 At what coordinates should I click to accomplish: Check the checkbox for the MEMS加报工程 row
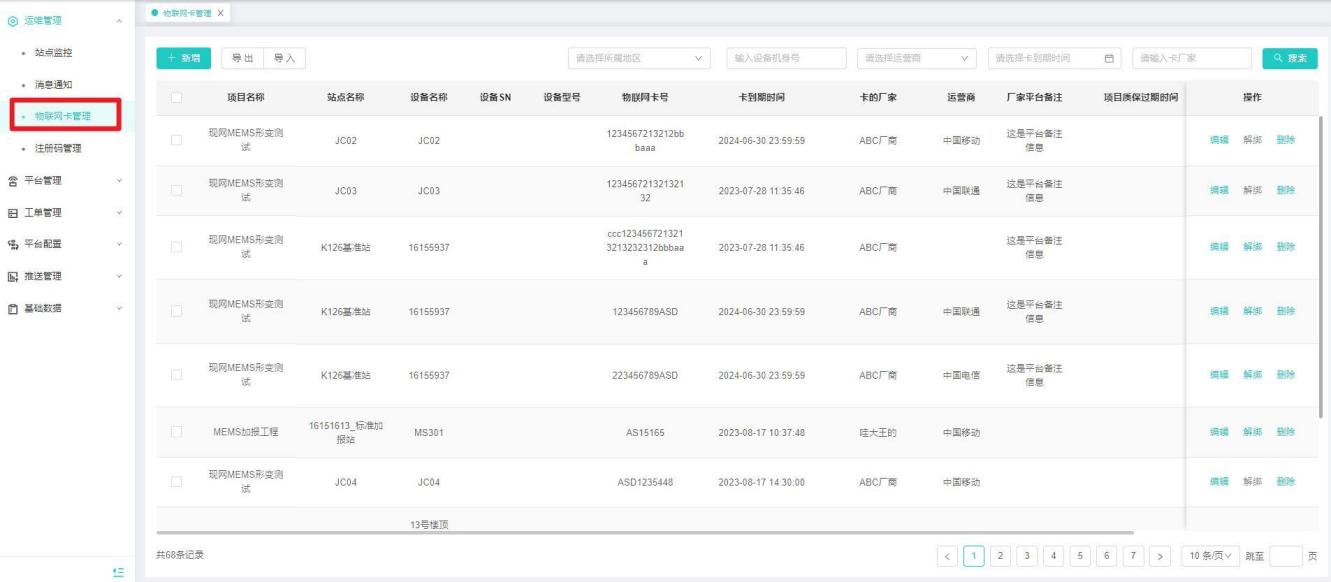pos(176,432)
